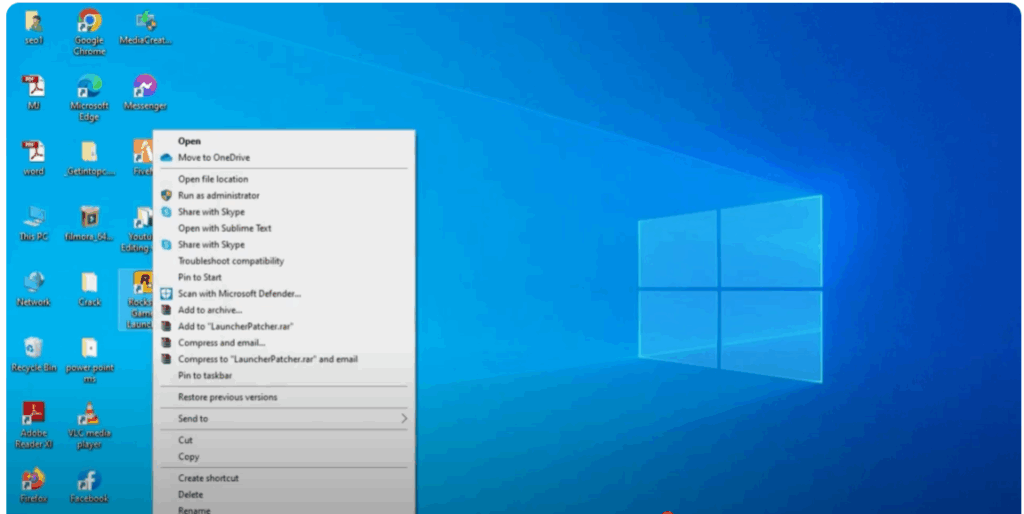This screenshot has height=514, width=1024.
Task: Choose Create shortcut
Action: 283,478
